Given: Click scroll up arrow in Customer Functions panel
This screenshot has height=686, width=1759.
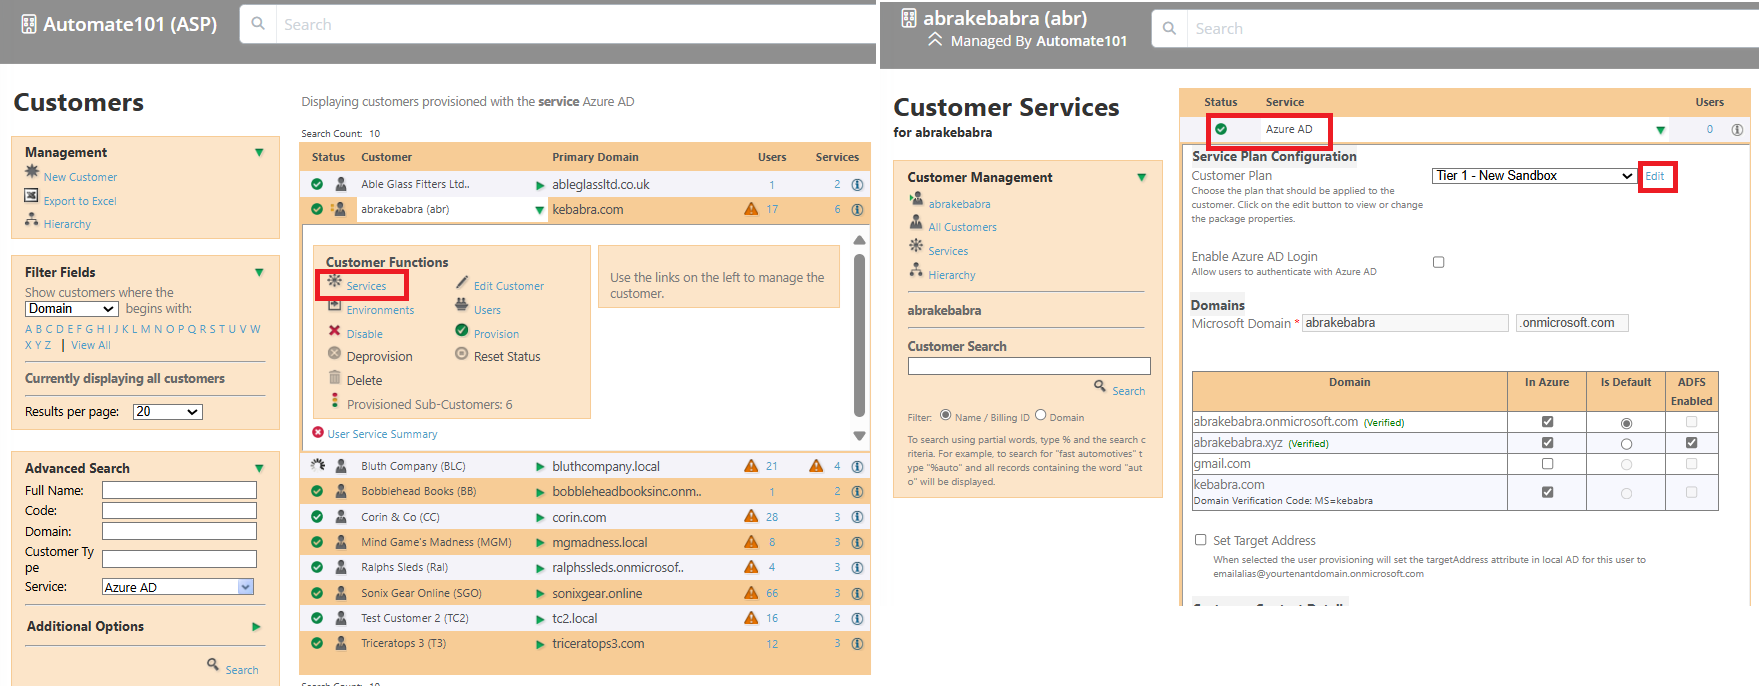Looking at the screenshot, I should (x=859, y=240).
